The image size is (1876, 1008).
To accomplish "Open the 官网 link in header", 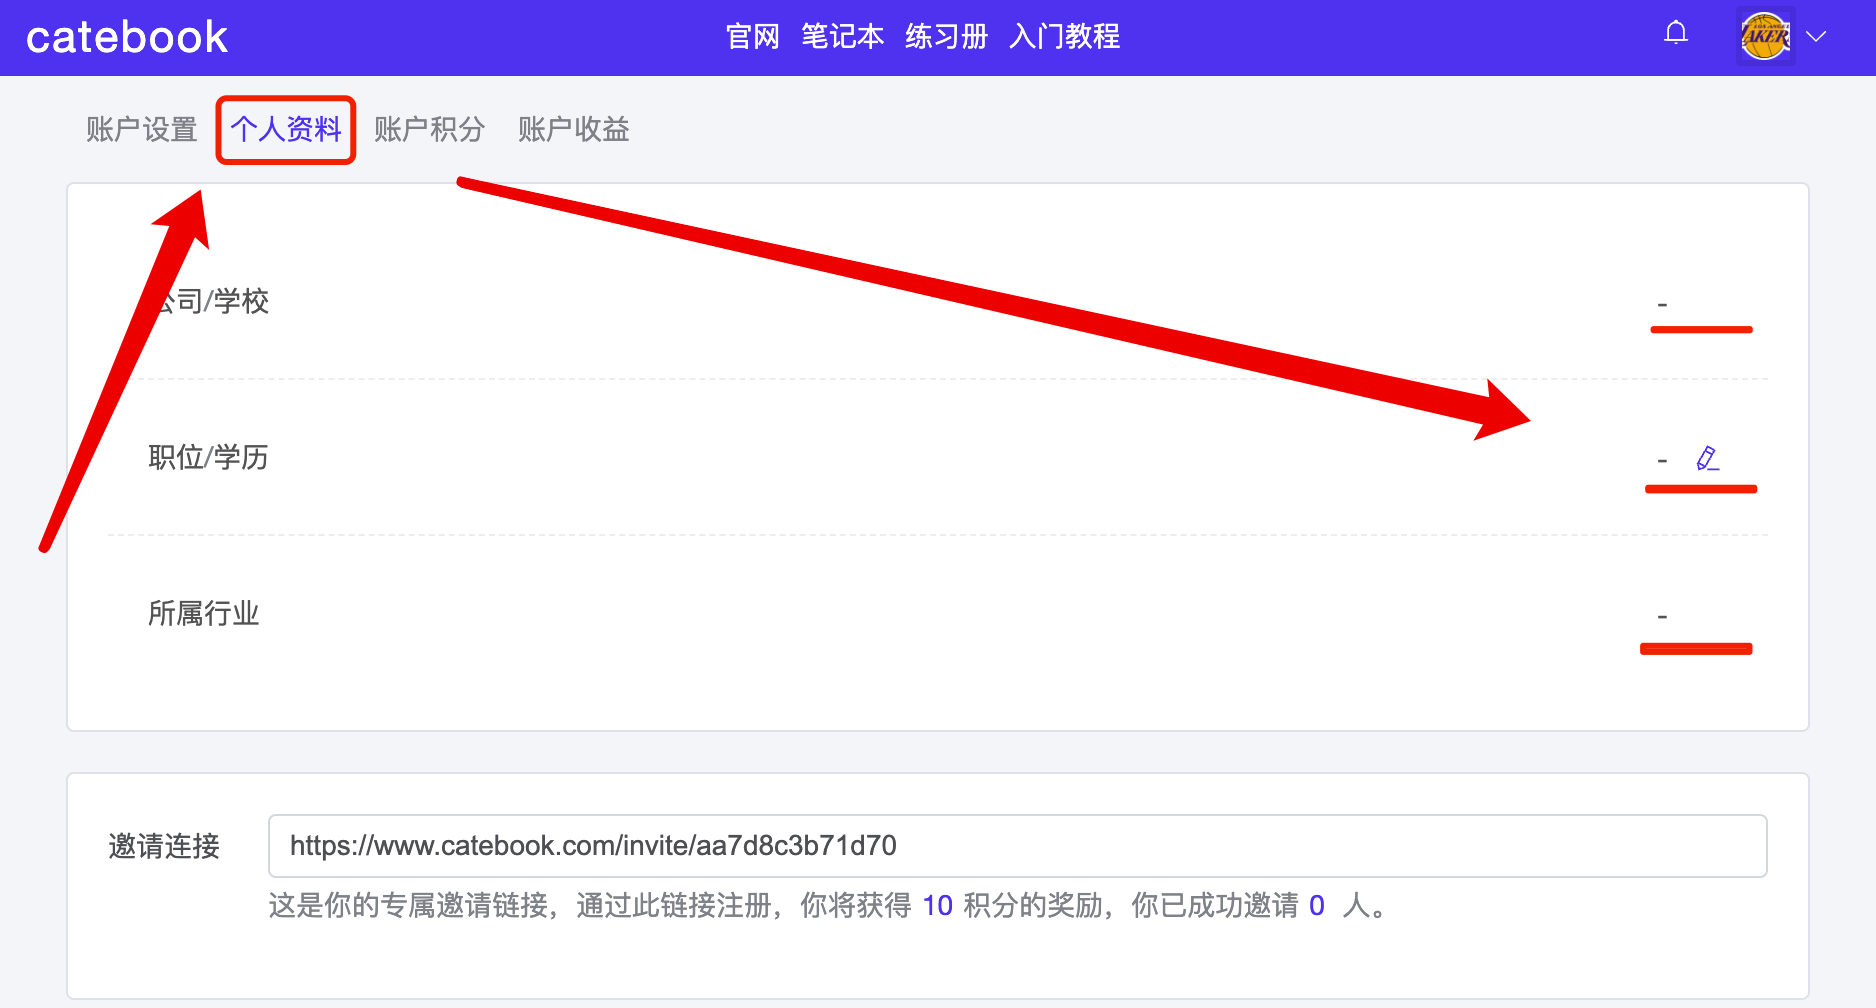I will click(752, 37).
